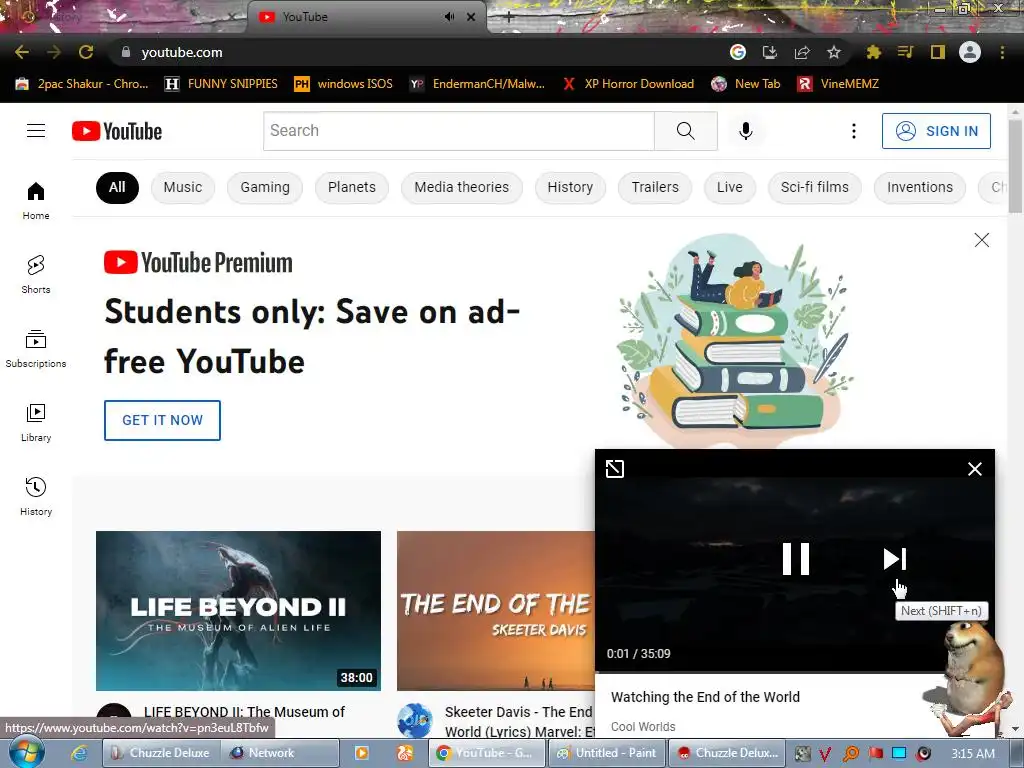
Task: Select the Music filter chip
Action: click(x=183, y=187)
